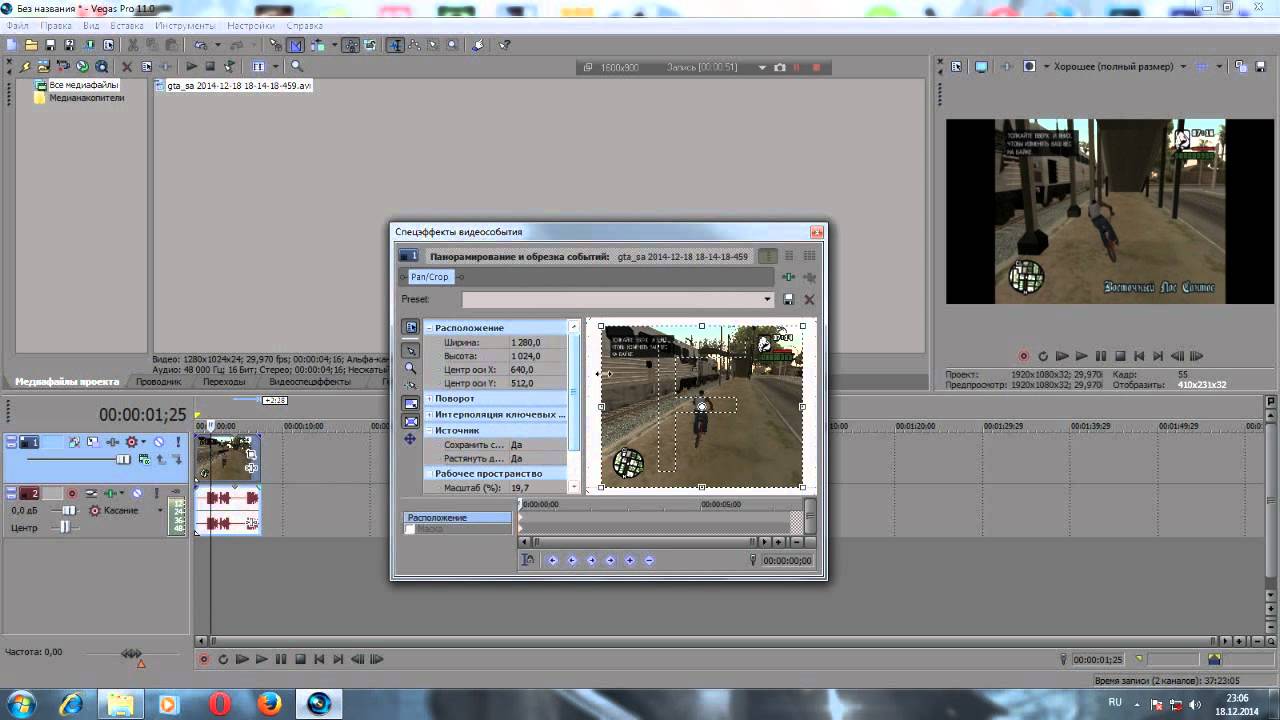Open the Файл menu
The width and height of the screenshot is (1280, 720).
coord(17,25)
